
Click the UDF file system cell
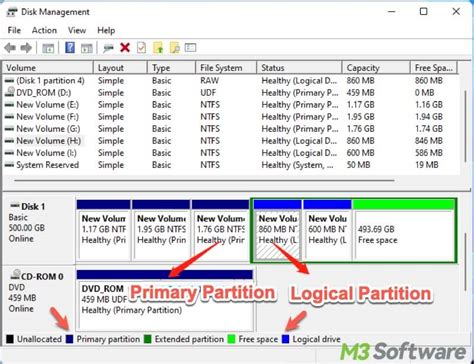click(x=208, y=93)
